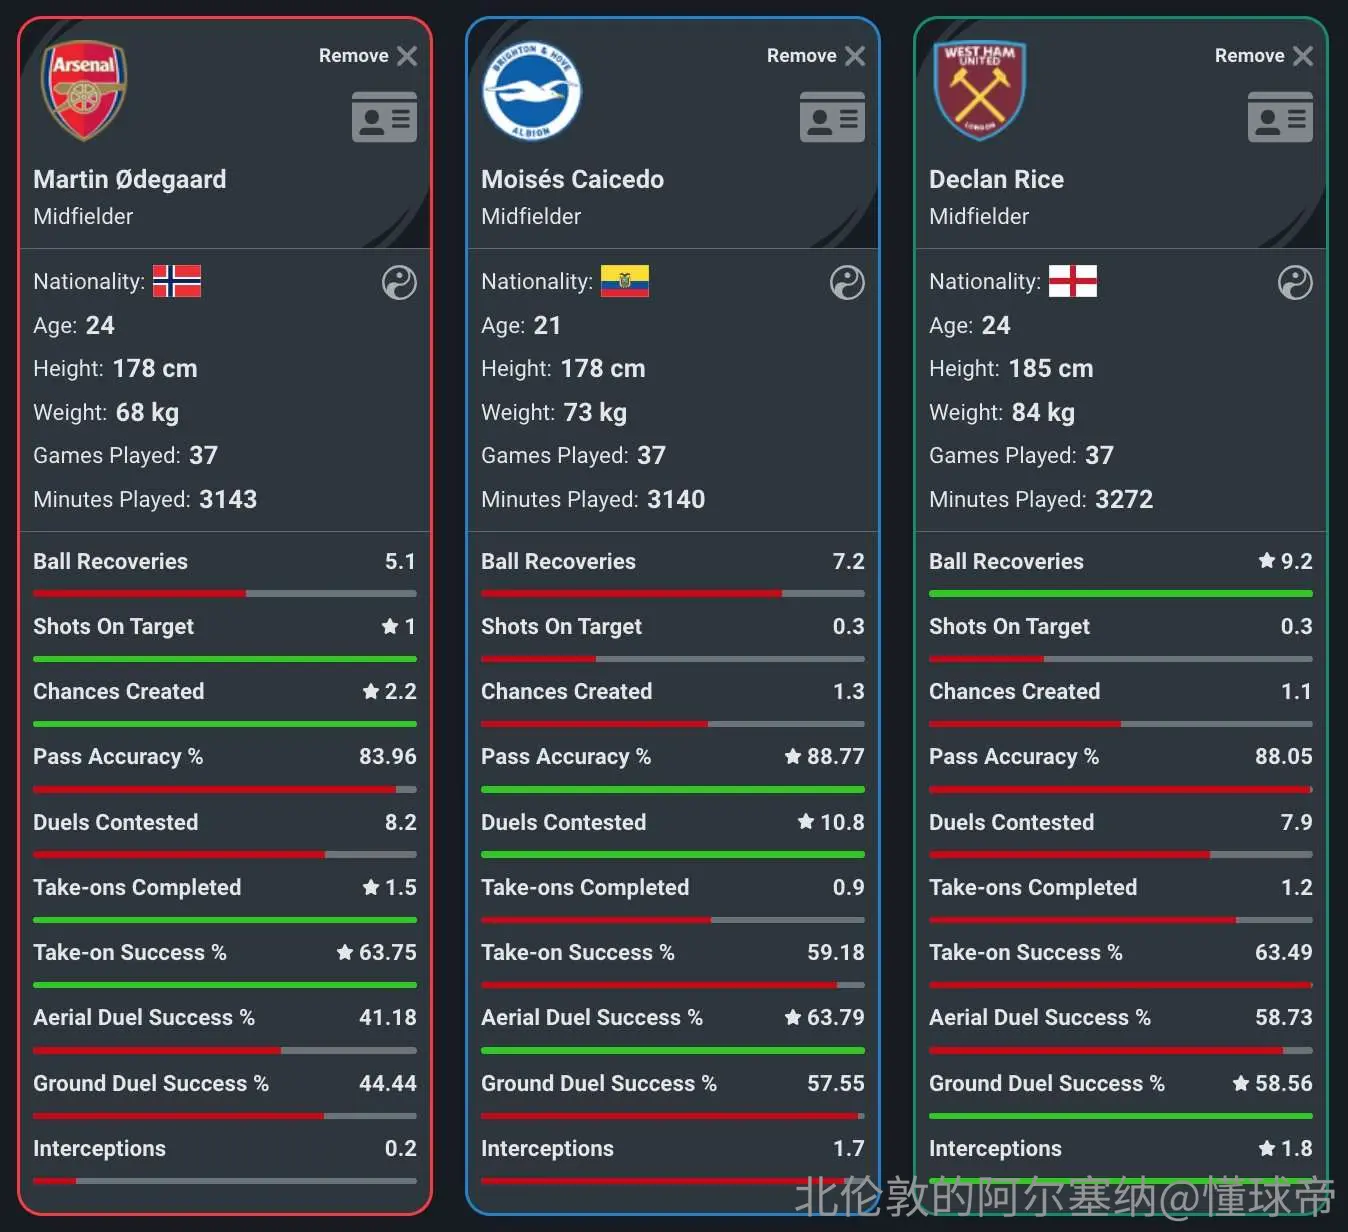Open Declan Rice's profile card icon
The image size is (1348, 1232).
click(1280, 117)
